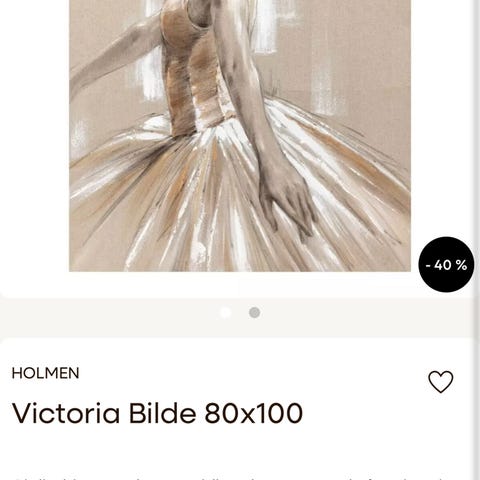Open the ballerina painting product image

click(240, 136)
